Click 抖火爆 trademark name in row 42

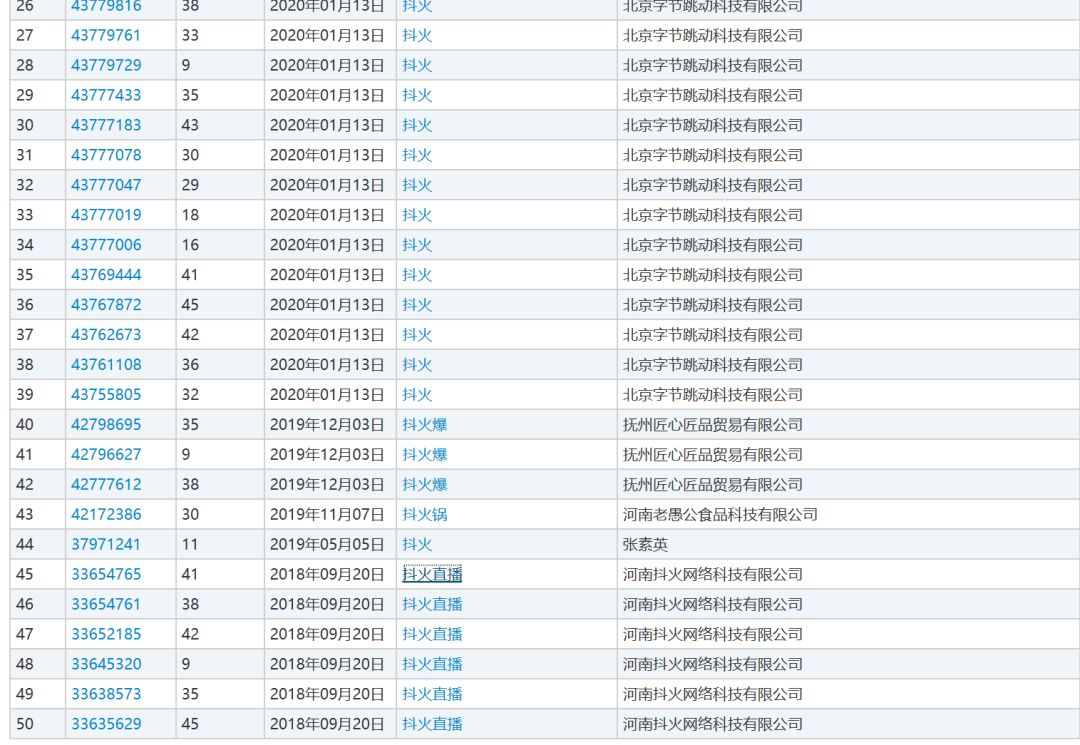[x=425, y=485]
